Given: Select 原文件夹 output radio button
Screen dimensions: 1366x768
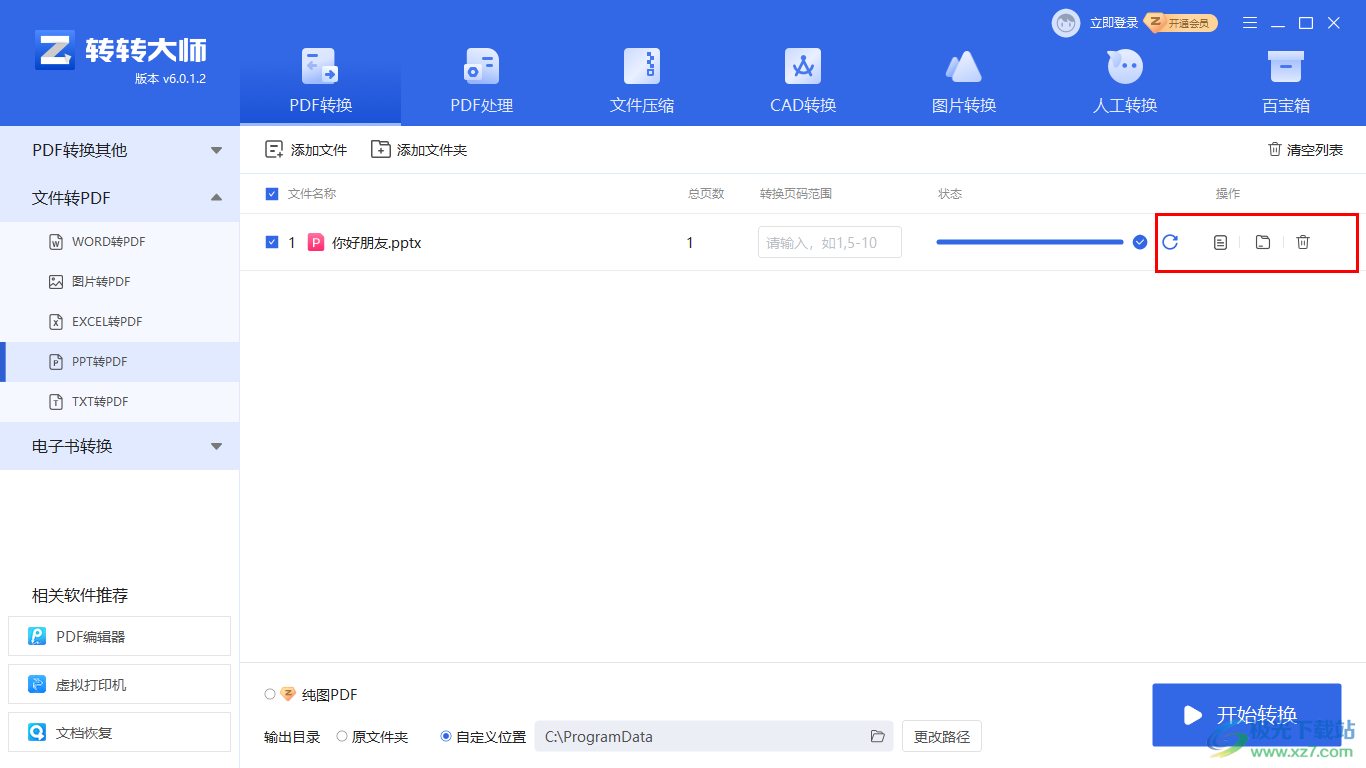Looking at the screenshot, I should coord(342,737).
